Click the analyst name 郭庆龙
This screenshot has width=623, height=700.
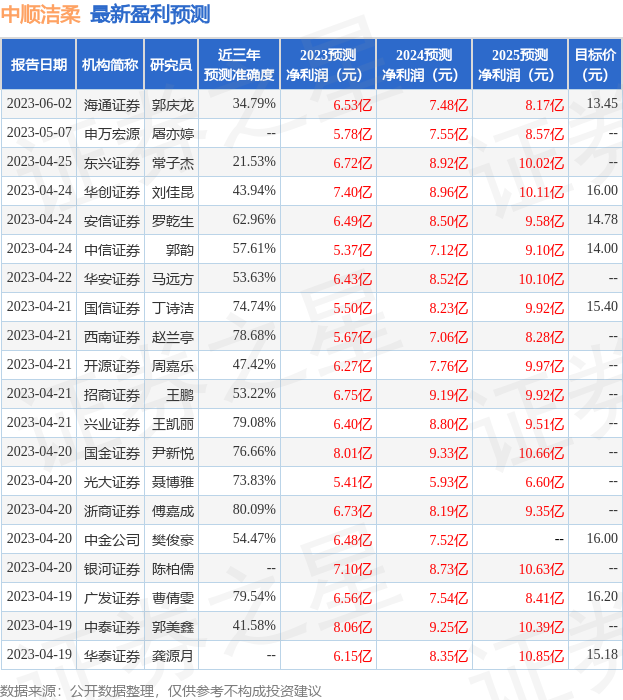pyautogui.click(x=173, y=105)
